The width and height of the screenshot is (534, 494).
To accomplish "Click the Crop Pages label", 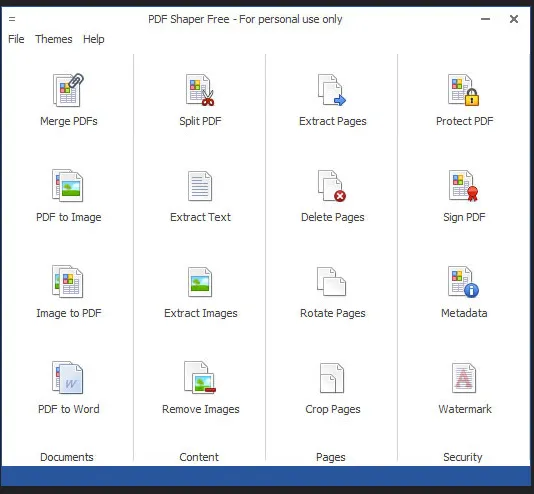I will (x=333, y=409).
